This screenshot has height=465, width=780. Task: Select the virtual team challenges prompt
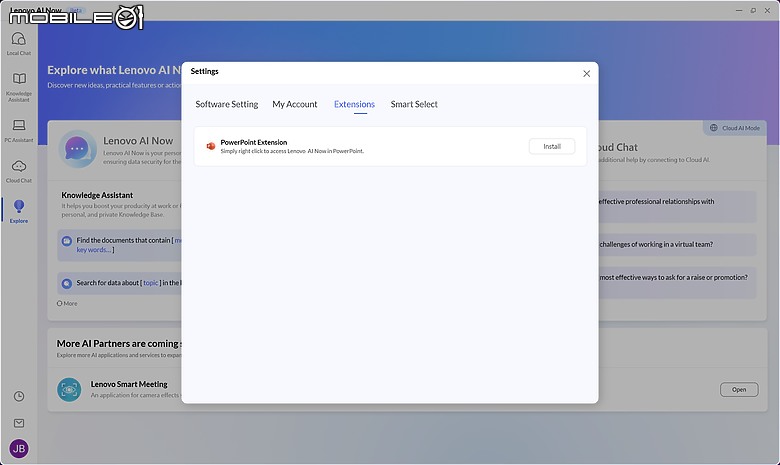click(x=677, y=244)
